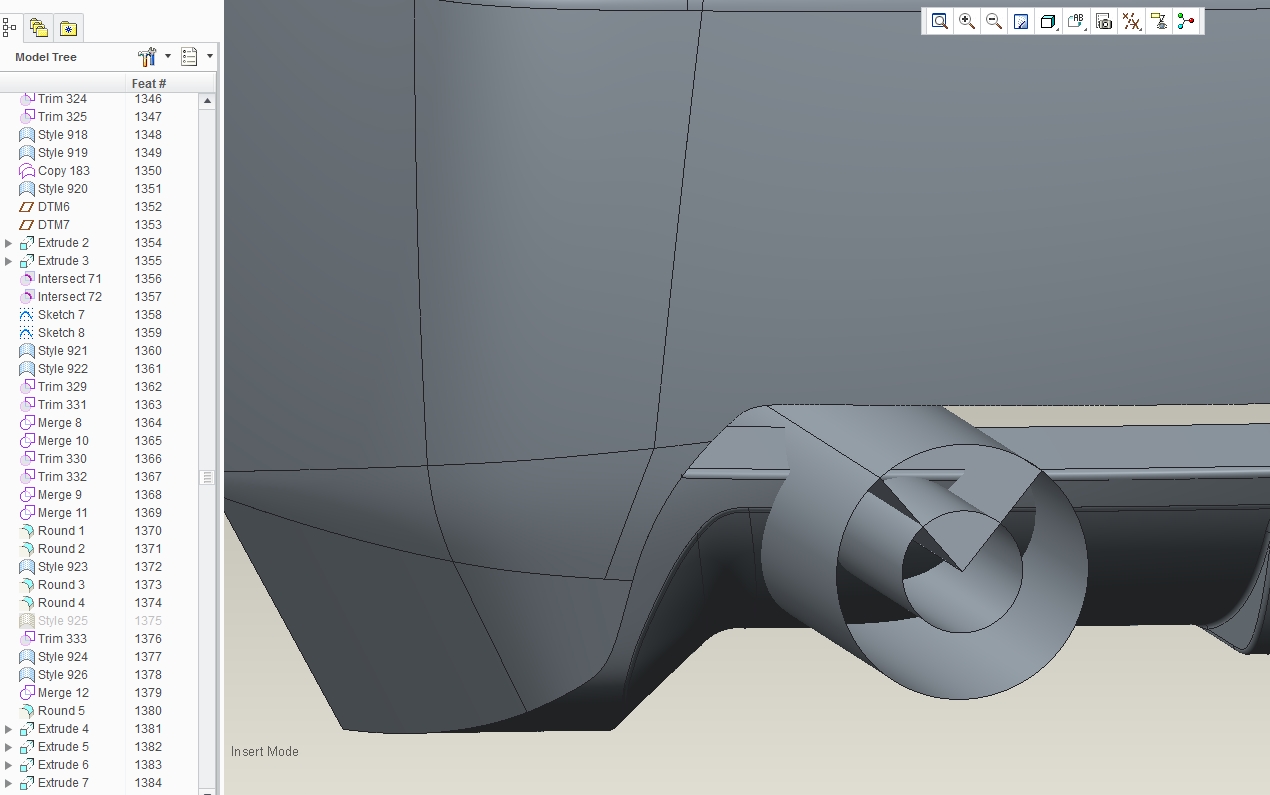Viewport: 1270px width, 795px height.
Task: Select Trim 333 feature
Action: (62, 639)
